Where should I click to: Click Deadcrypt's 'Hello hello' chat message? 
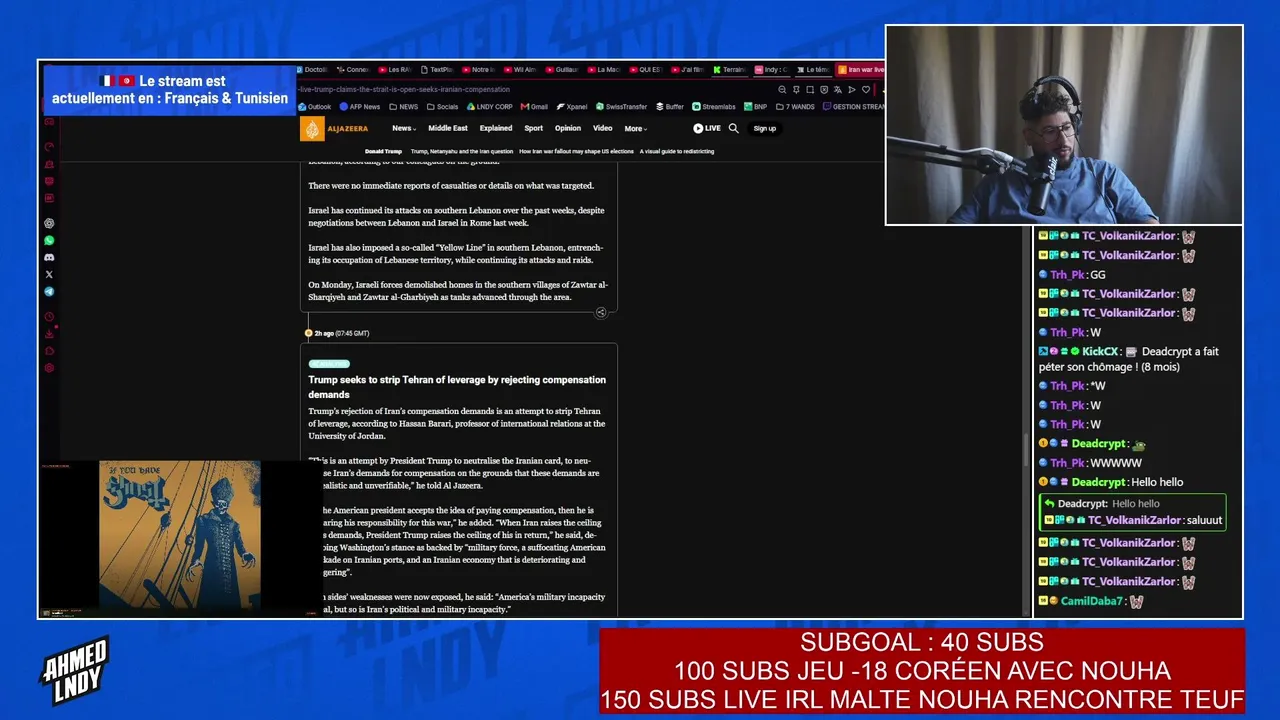1111,482
